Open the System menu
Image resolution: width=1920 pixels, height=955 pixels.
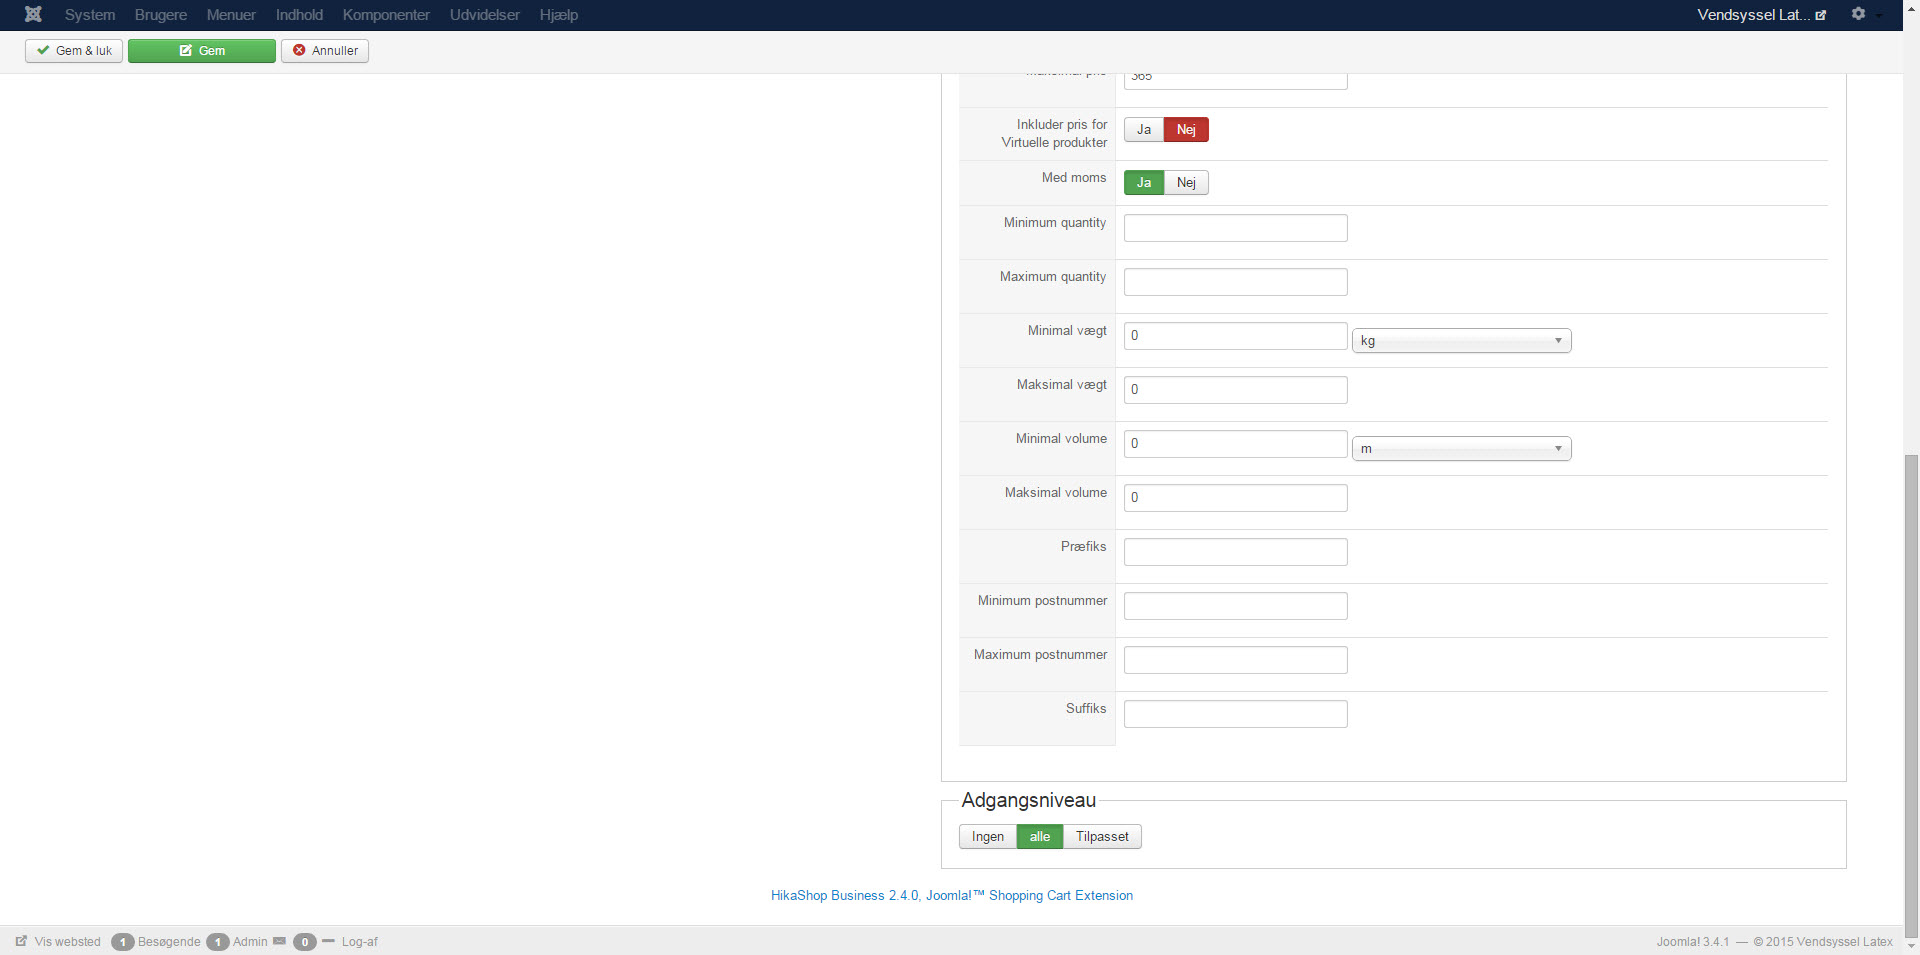[90, 15]
